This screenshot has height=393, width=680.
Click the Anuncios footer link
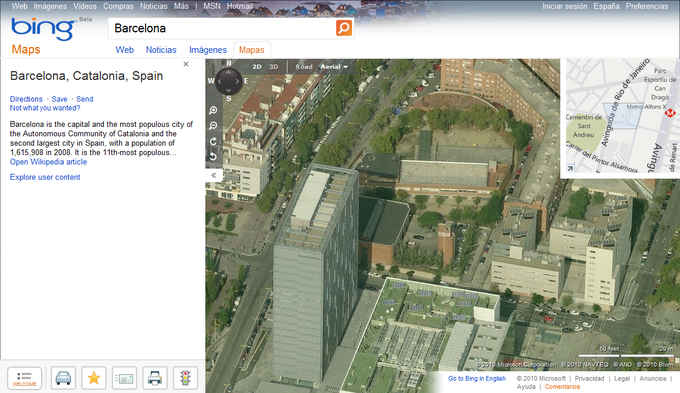coord(652,378)
